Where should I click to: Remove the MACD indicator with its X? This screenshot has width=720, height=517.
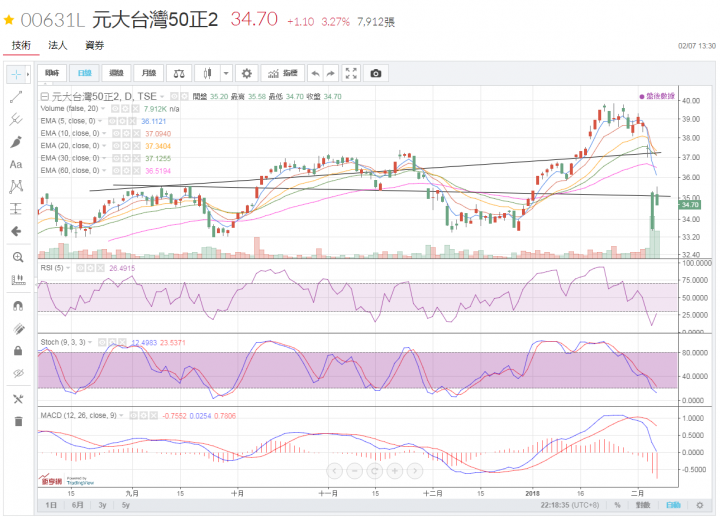[153, 416]
